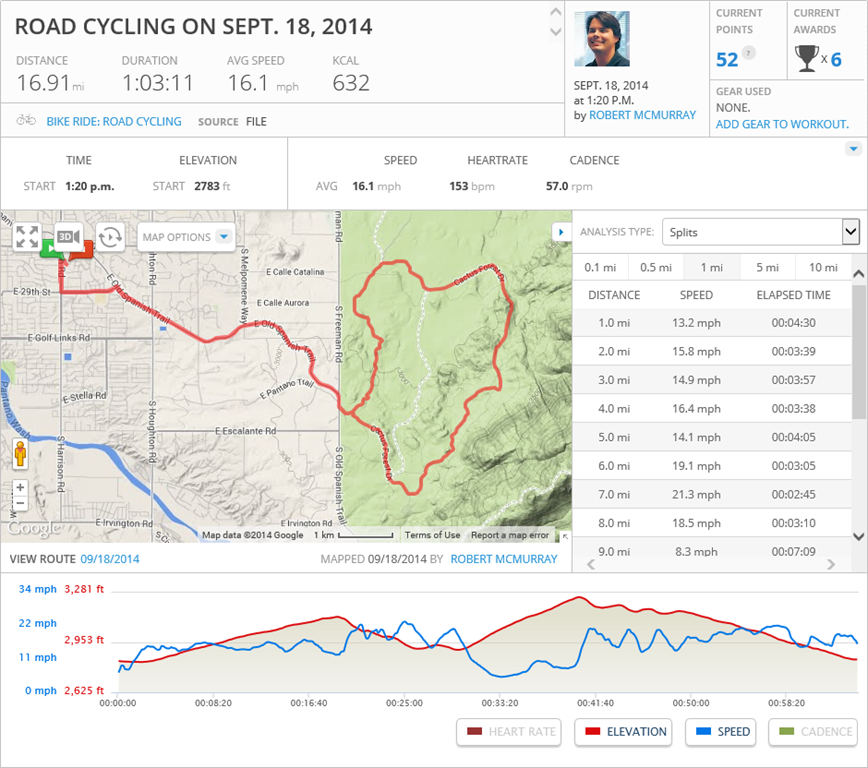Zoom out on the map
The width and height of the screenshot is (868, 768).
pyautogui.click(x=20, y=504)
